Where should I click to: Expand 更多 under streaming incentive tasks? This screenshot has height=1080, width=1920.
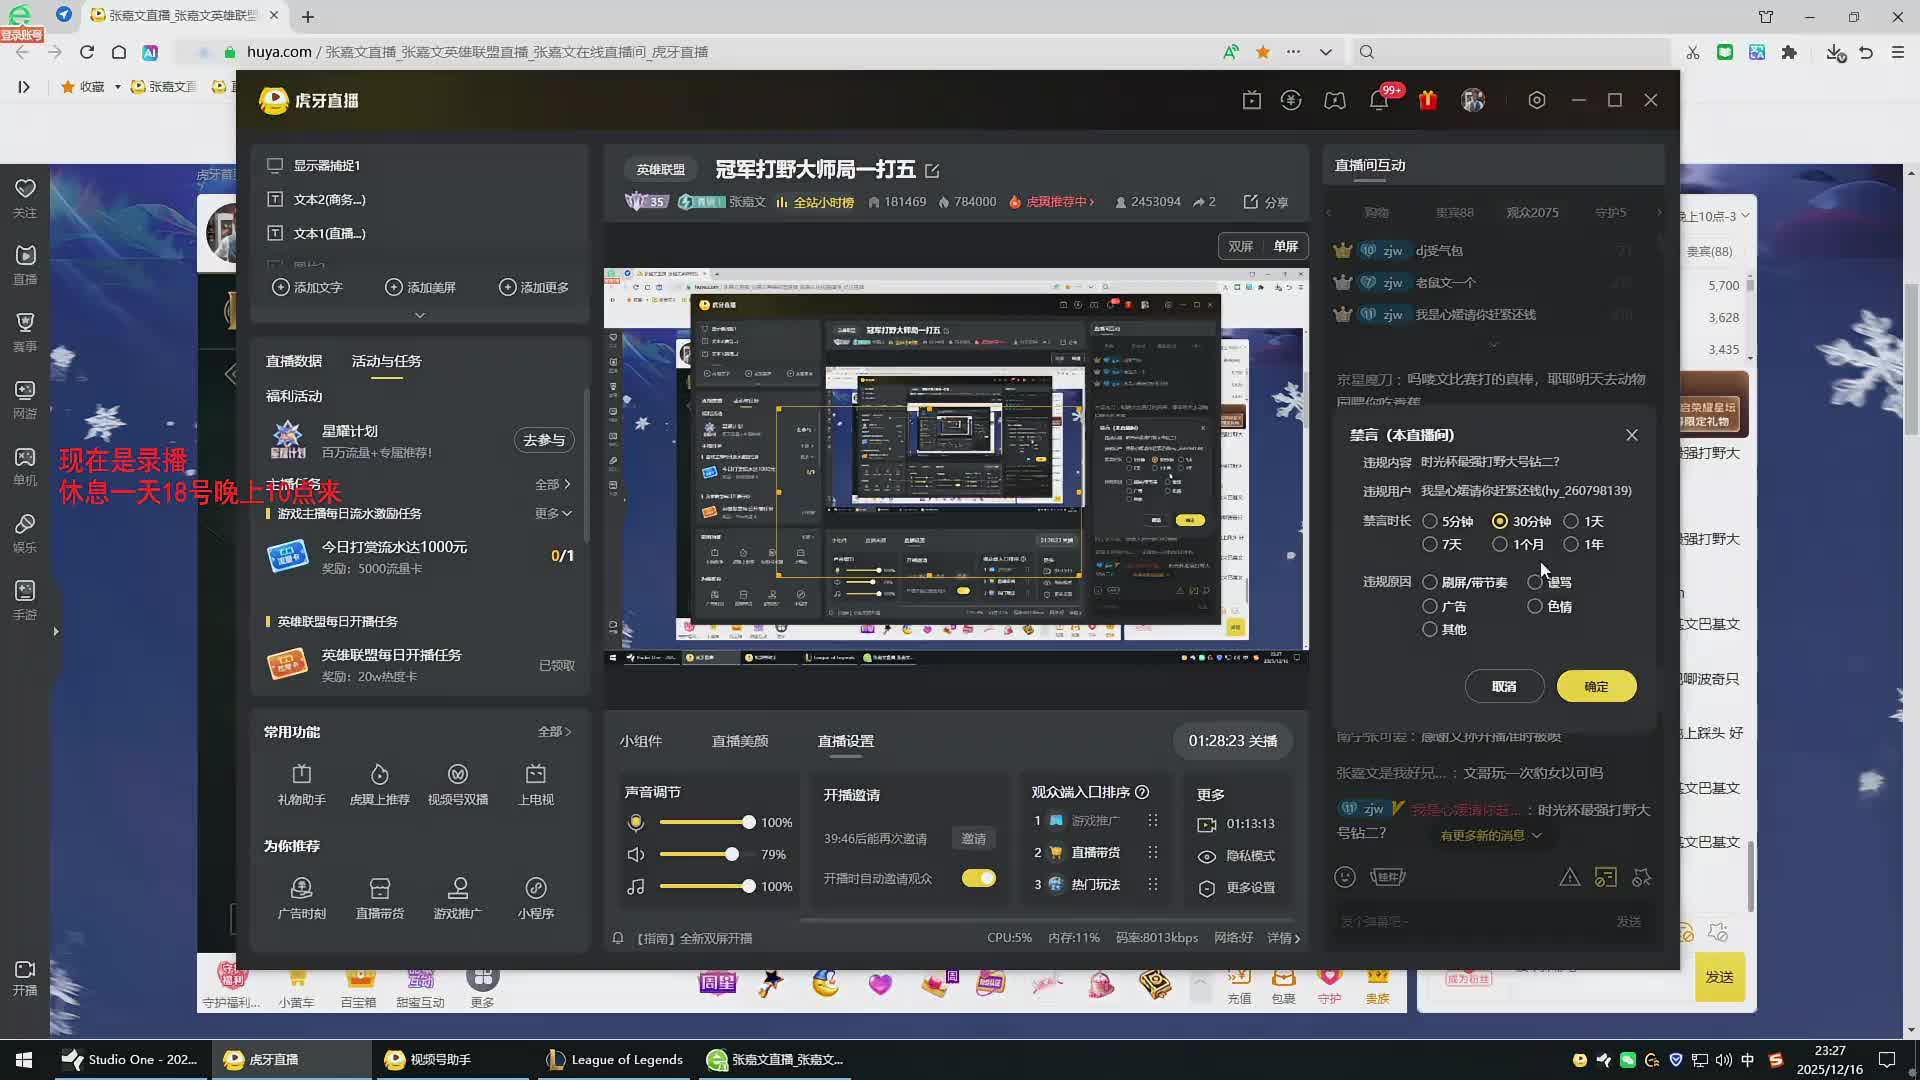[553, 513]
